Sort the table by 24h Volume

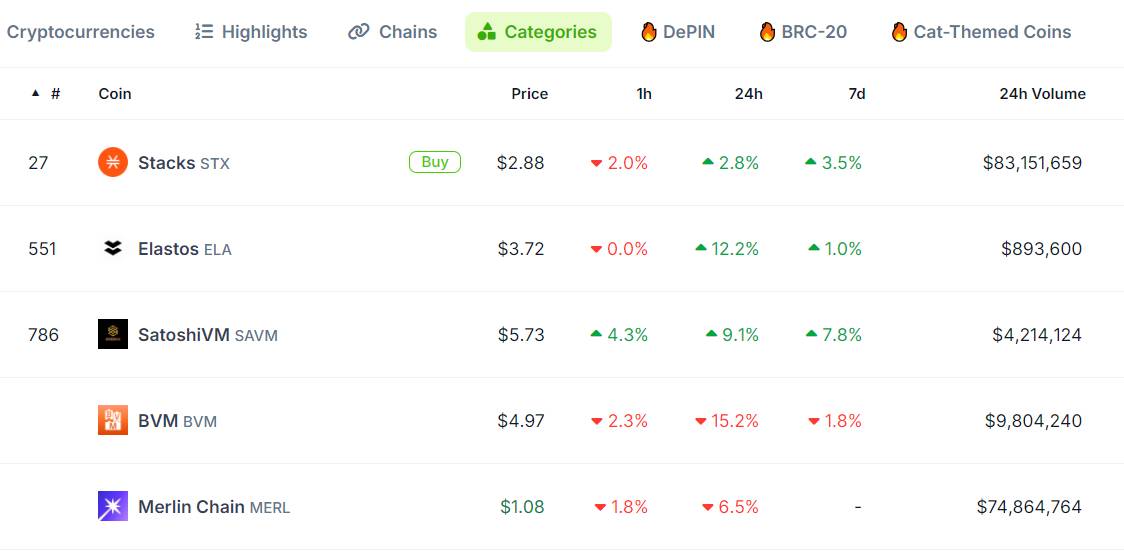point(1042,94)
